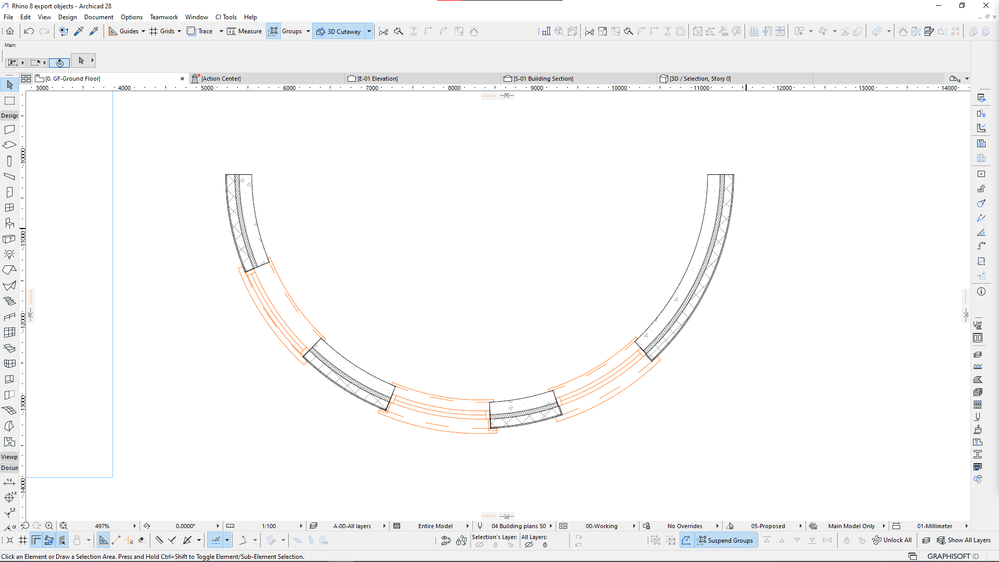Toggle the Trace reference button

tap(199, 31)
